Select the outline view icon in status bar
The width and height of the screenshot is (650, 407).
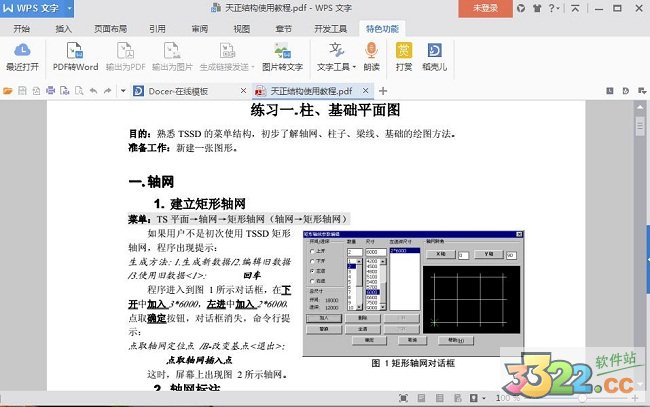[x=439, y=398]
